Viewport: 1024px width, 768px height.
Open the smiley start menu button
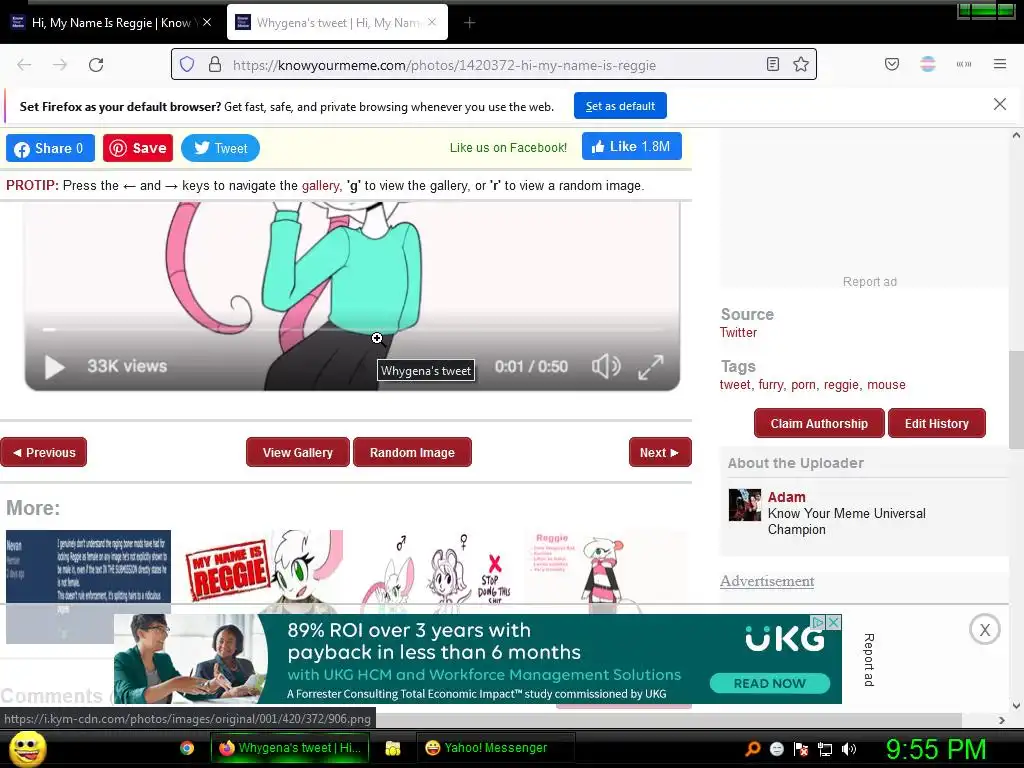click(27, 748)
